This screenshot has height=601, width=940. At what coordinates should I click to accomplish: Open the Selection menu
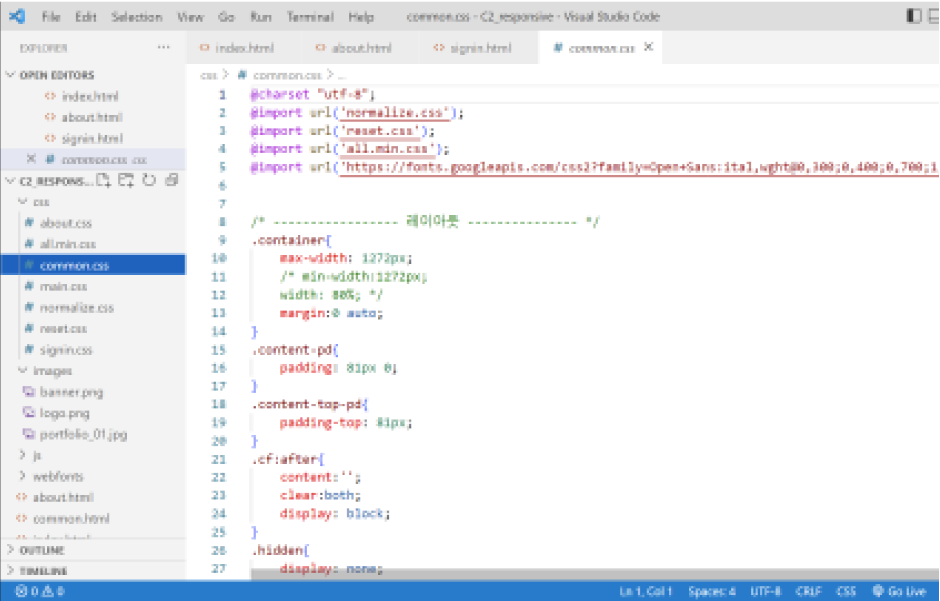pyautogui.click(x=137, y=17)
